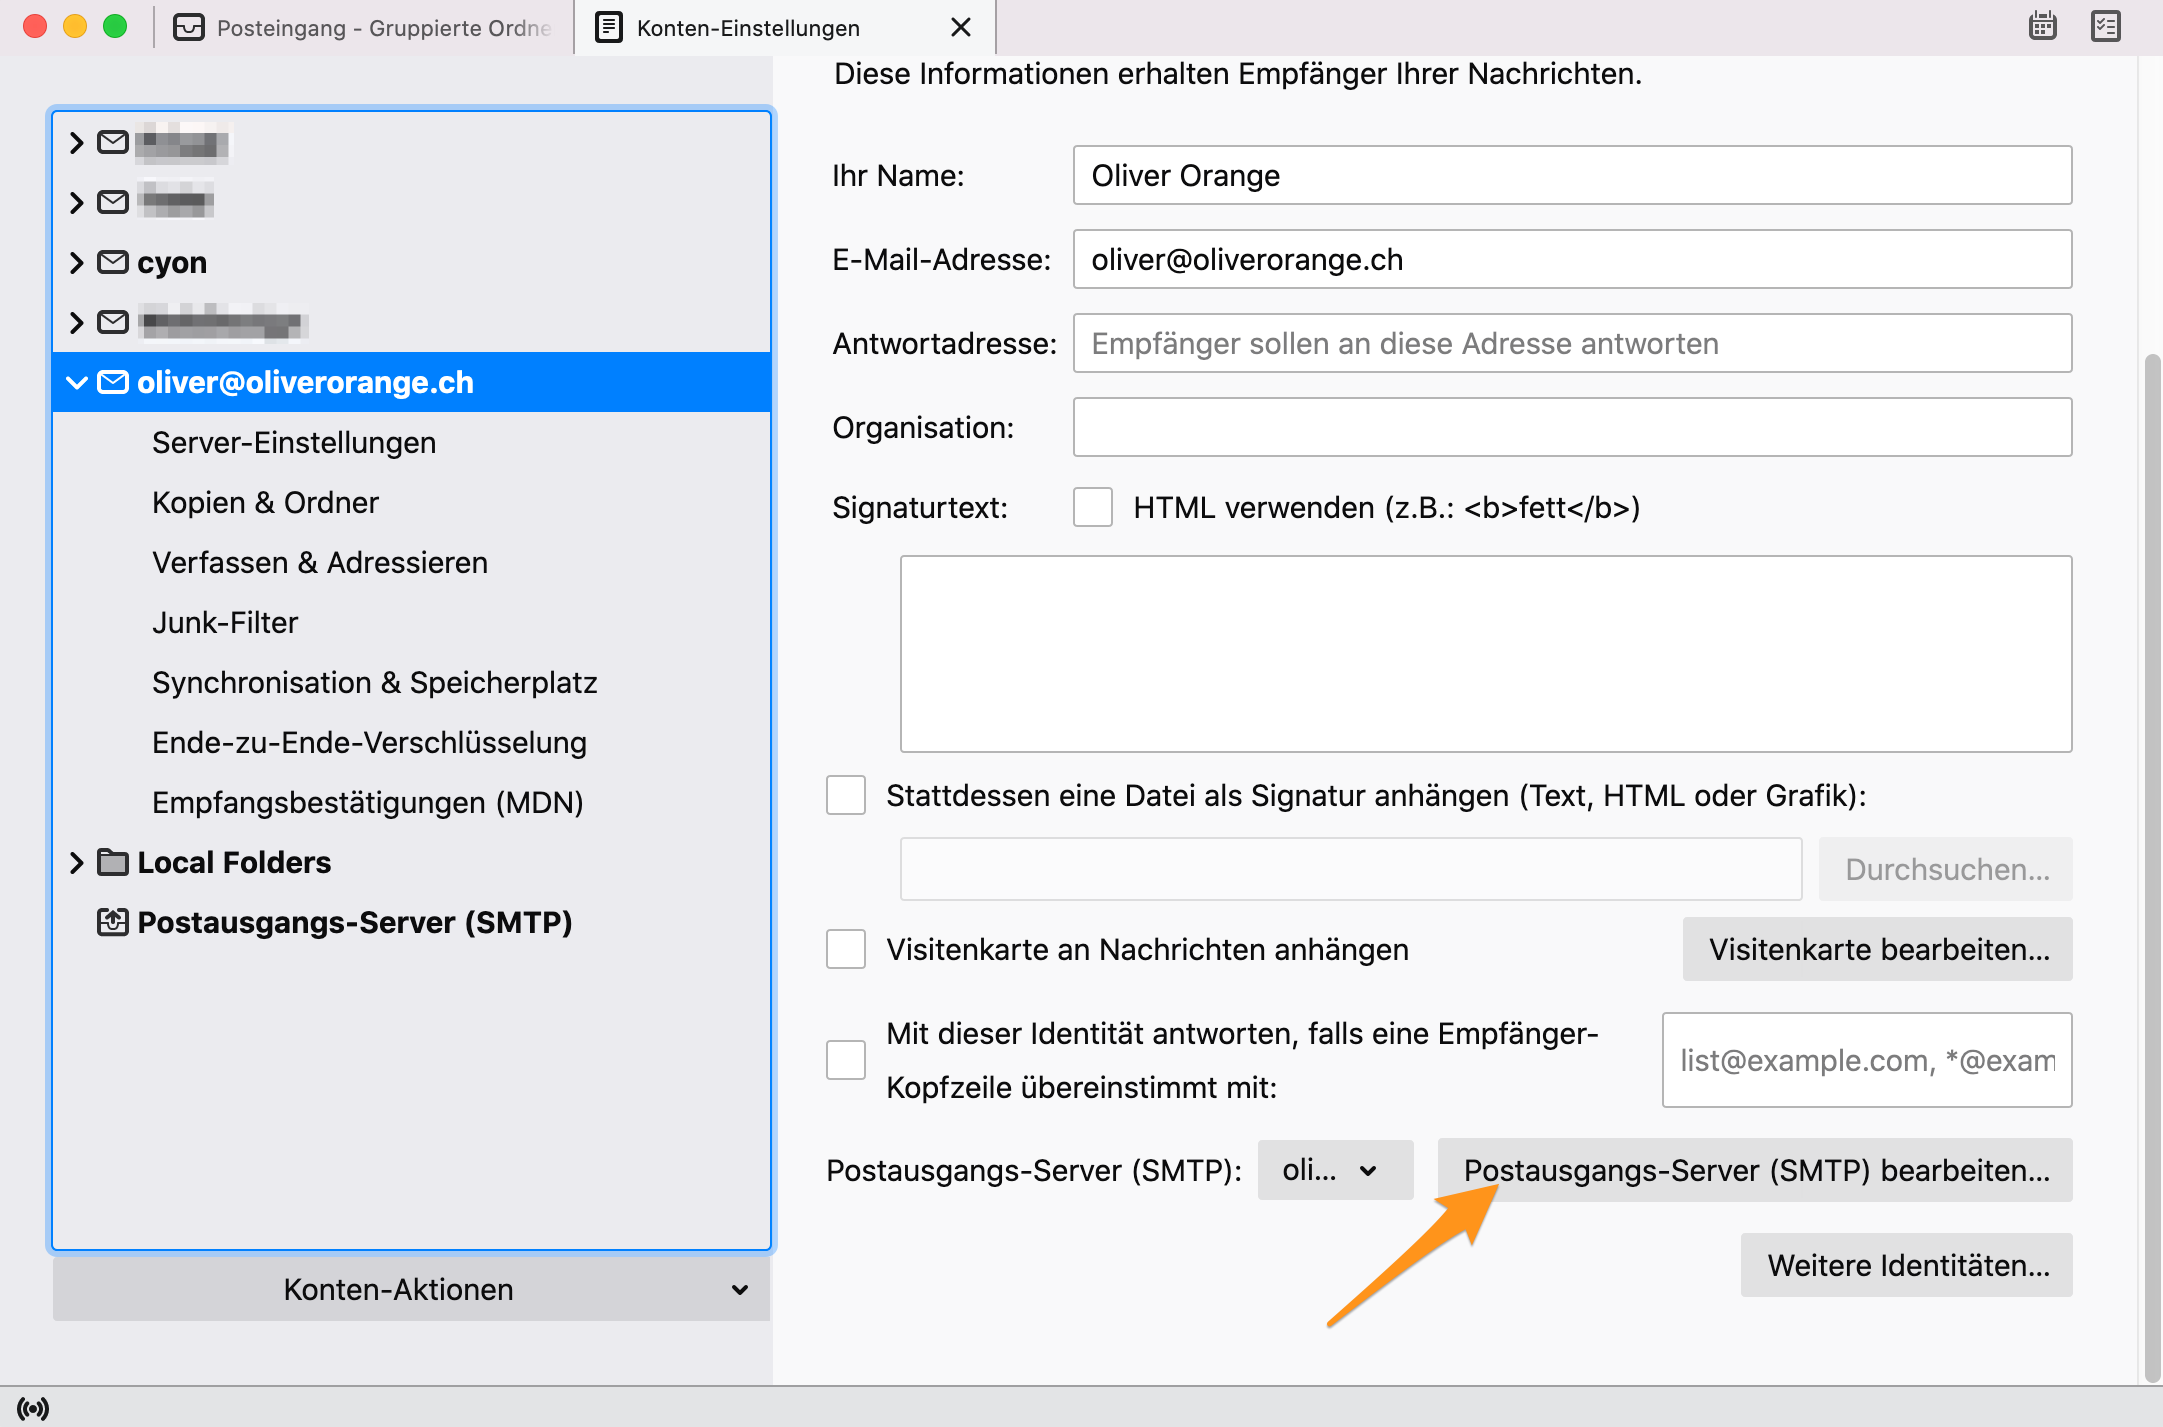Collapse the oliver@oliverorange.ch account

(x=77, y=382)
